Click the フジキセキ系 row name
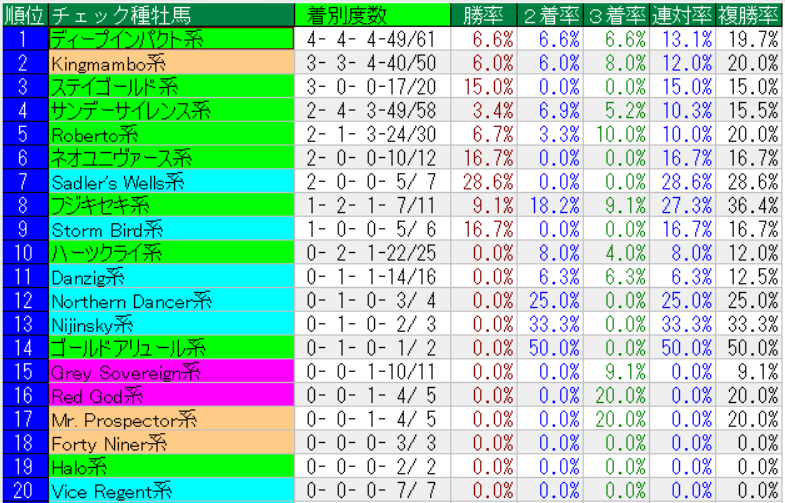The image size is (785, 503). click(x=171, y=205)
